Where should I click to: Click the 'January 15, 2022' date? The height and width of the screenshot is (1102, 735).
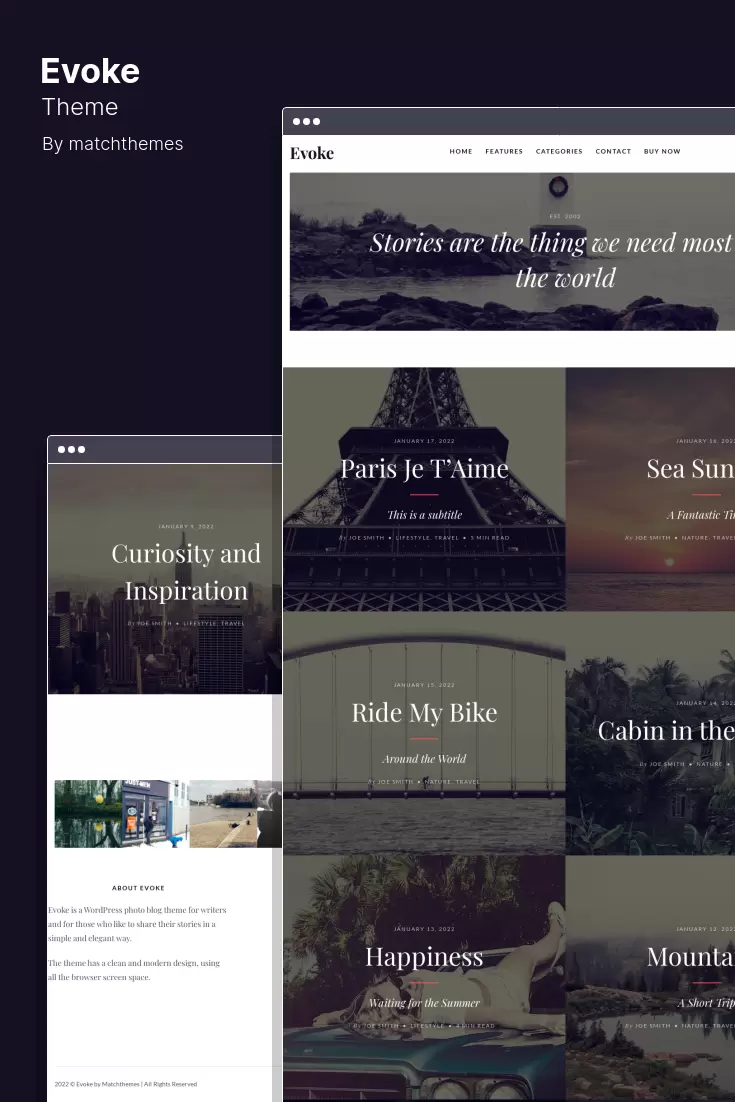(424, 685)
